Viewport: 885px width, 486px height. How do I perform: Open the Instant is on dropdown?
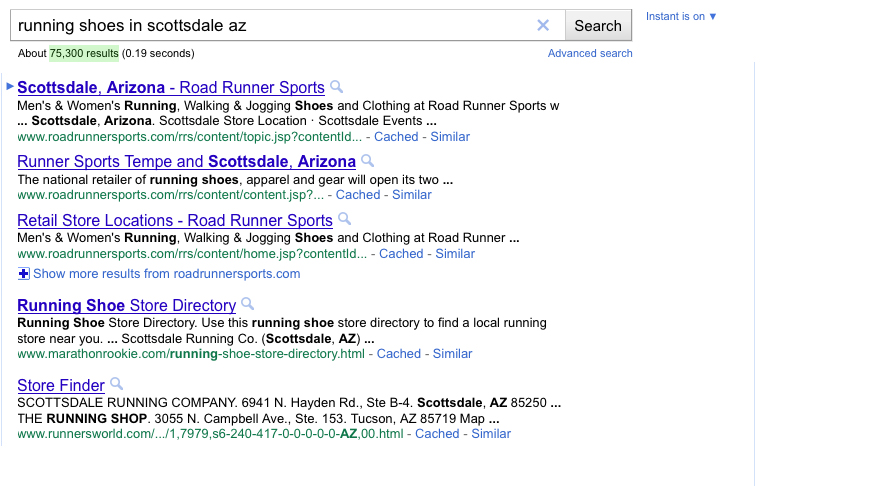coord(681,16)
